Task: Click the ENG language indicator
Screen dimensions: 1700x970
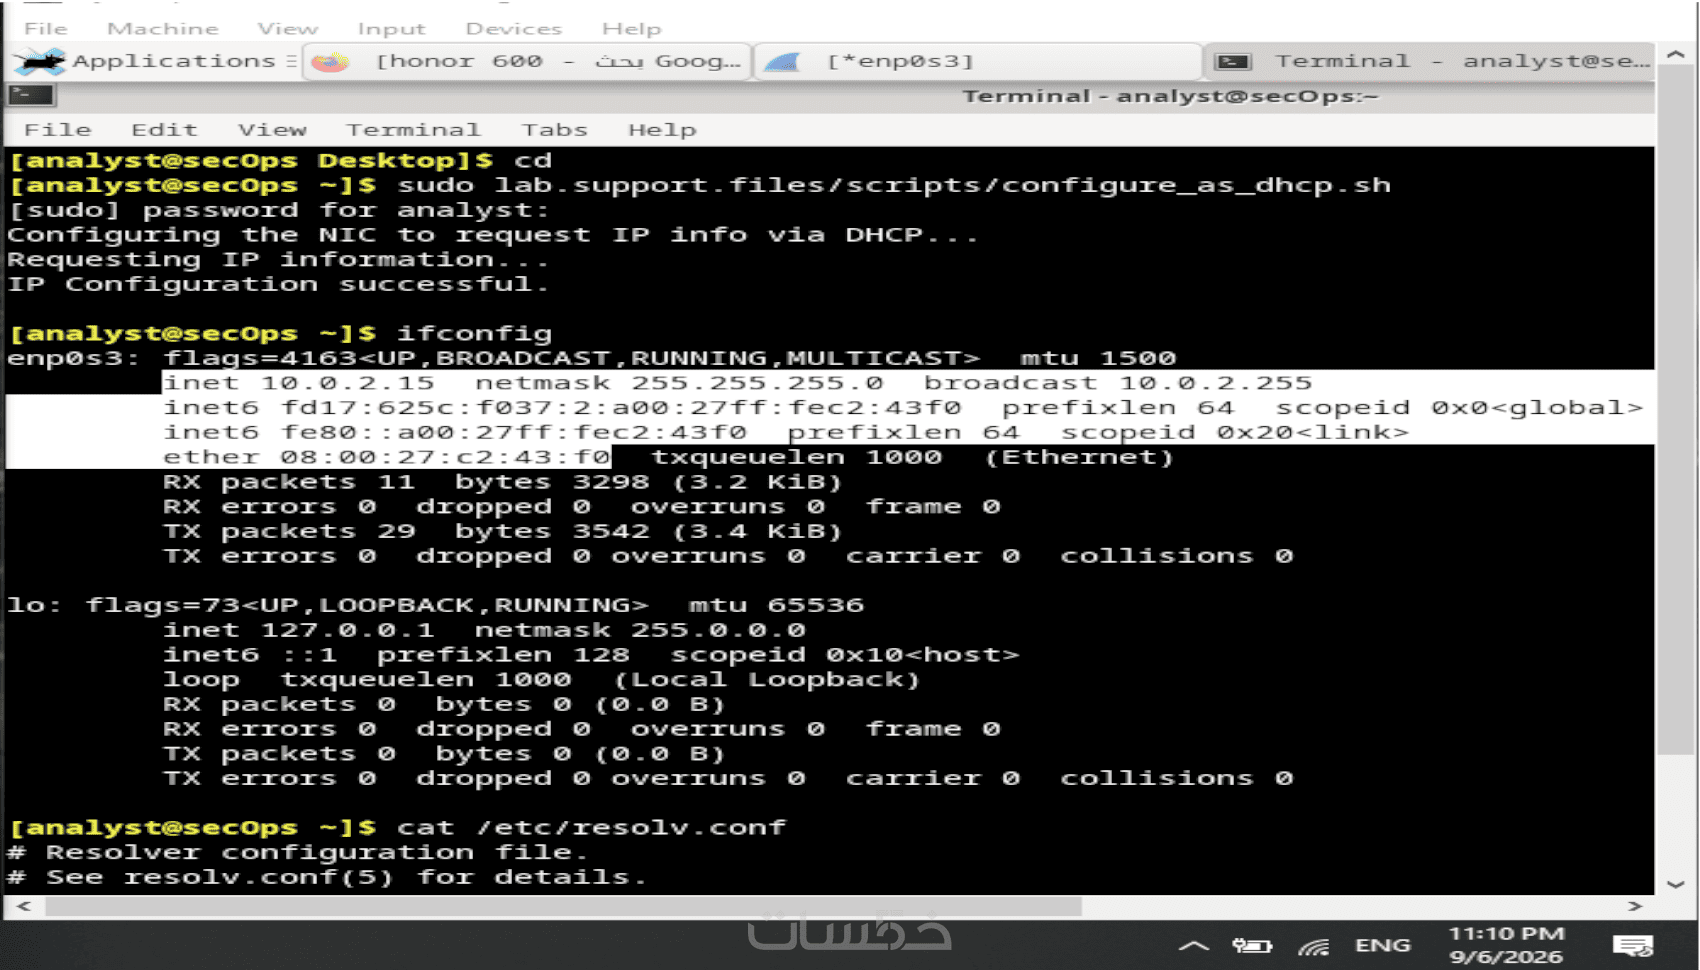Action: (1382, 945)
